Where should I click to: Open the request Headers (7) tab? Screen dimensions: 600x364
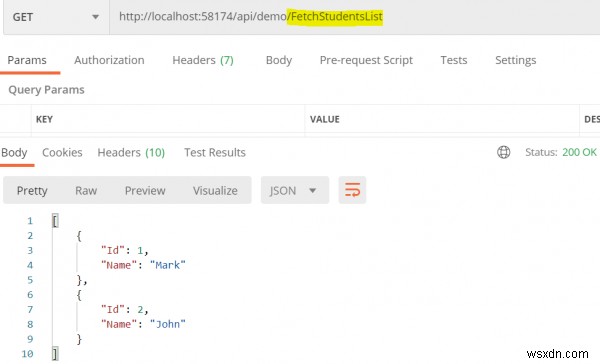[203, 60]
